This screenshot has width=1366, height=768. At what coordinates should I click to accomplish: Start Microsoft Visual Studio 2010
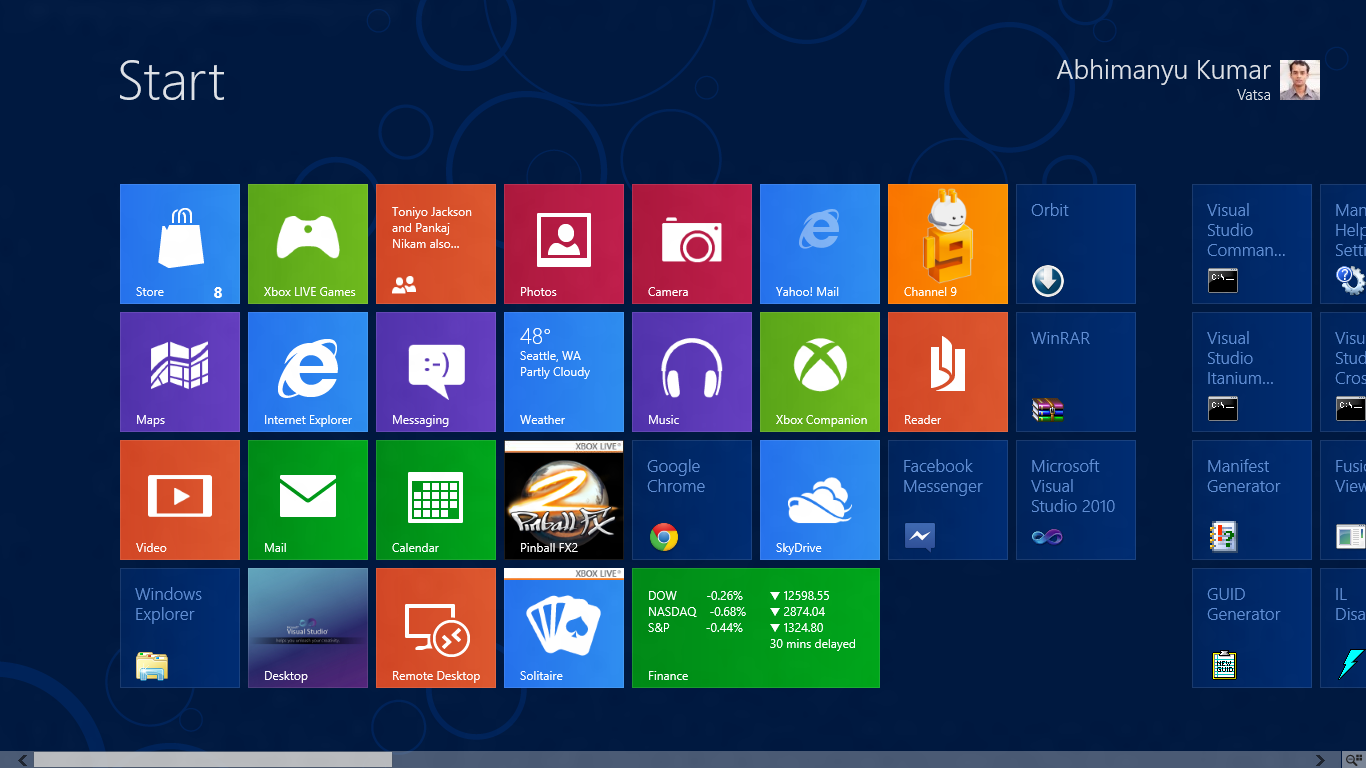(x=1076, y=500)
